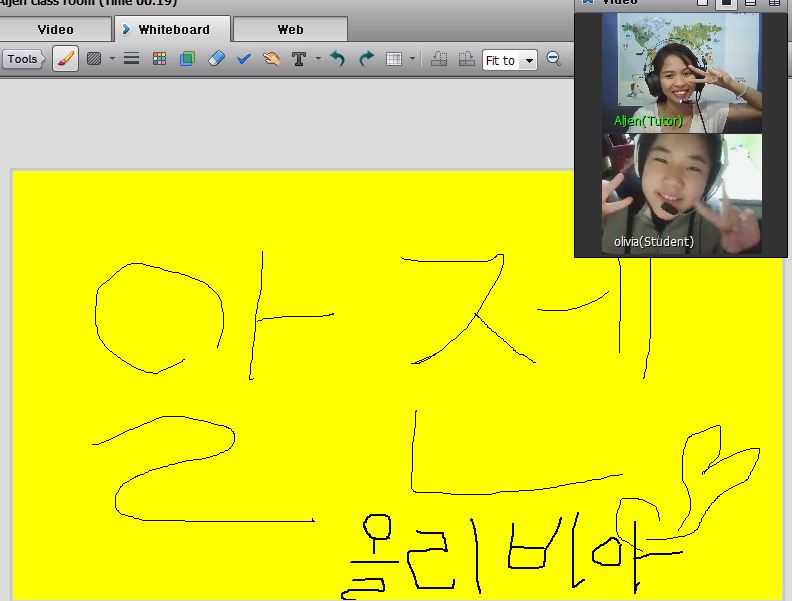Screen dimensions: 792x601
Task: Click the blue checkmark tool
Action: pyautogui.click(x=243, y=59)
